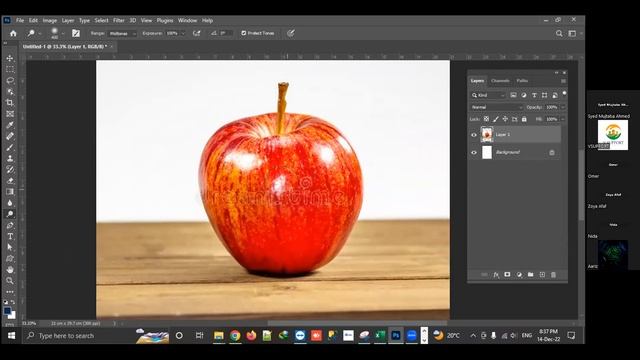Add a layer style (fx) icon
This screenshot has height=360, width=640.
click(x=496, y=275)
